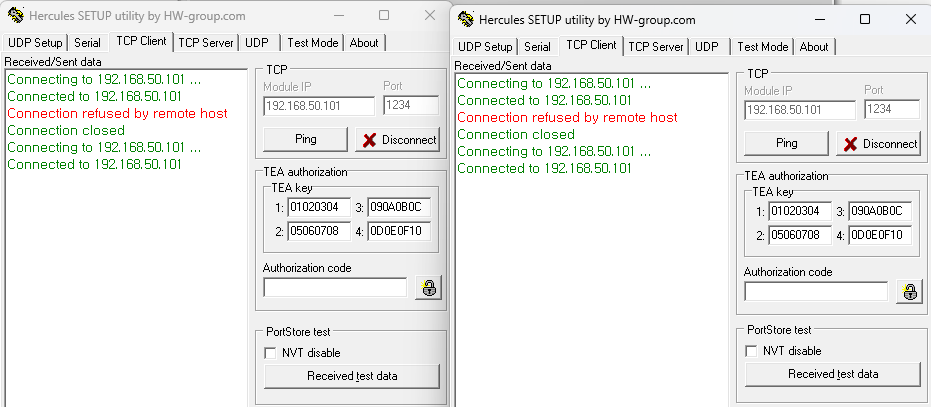Switch to Test Mode tab in left window

coord(312,43)
